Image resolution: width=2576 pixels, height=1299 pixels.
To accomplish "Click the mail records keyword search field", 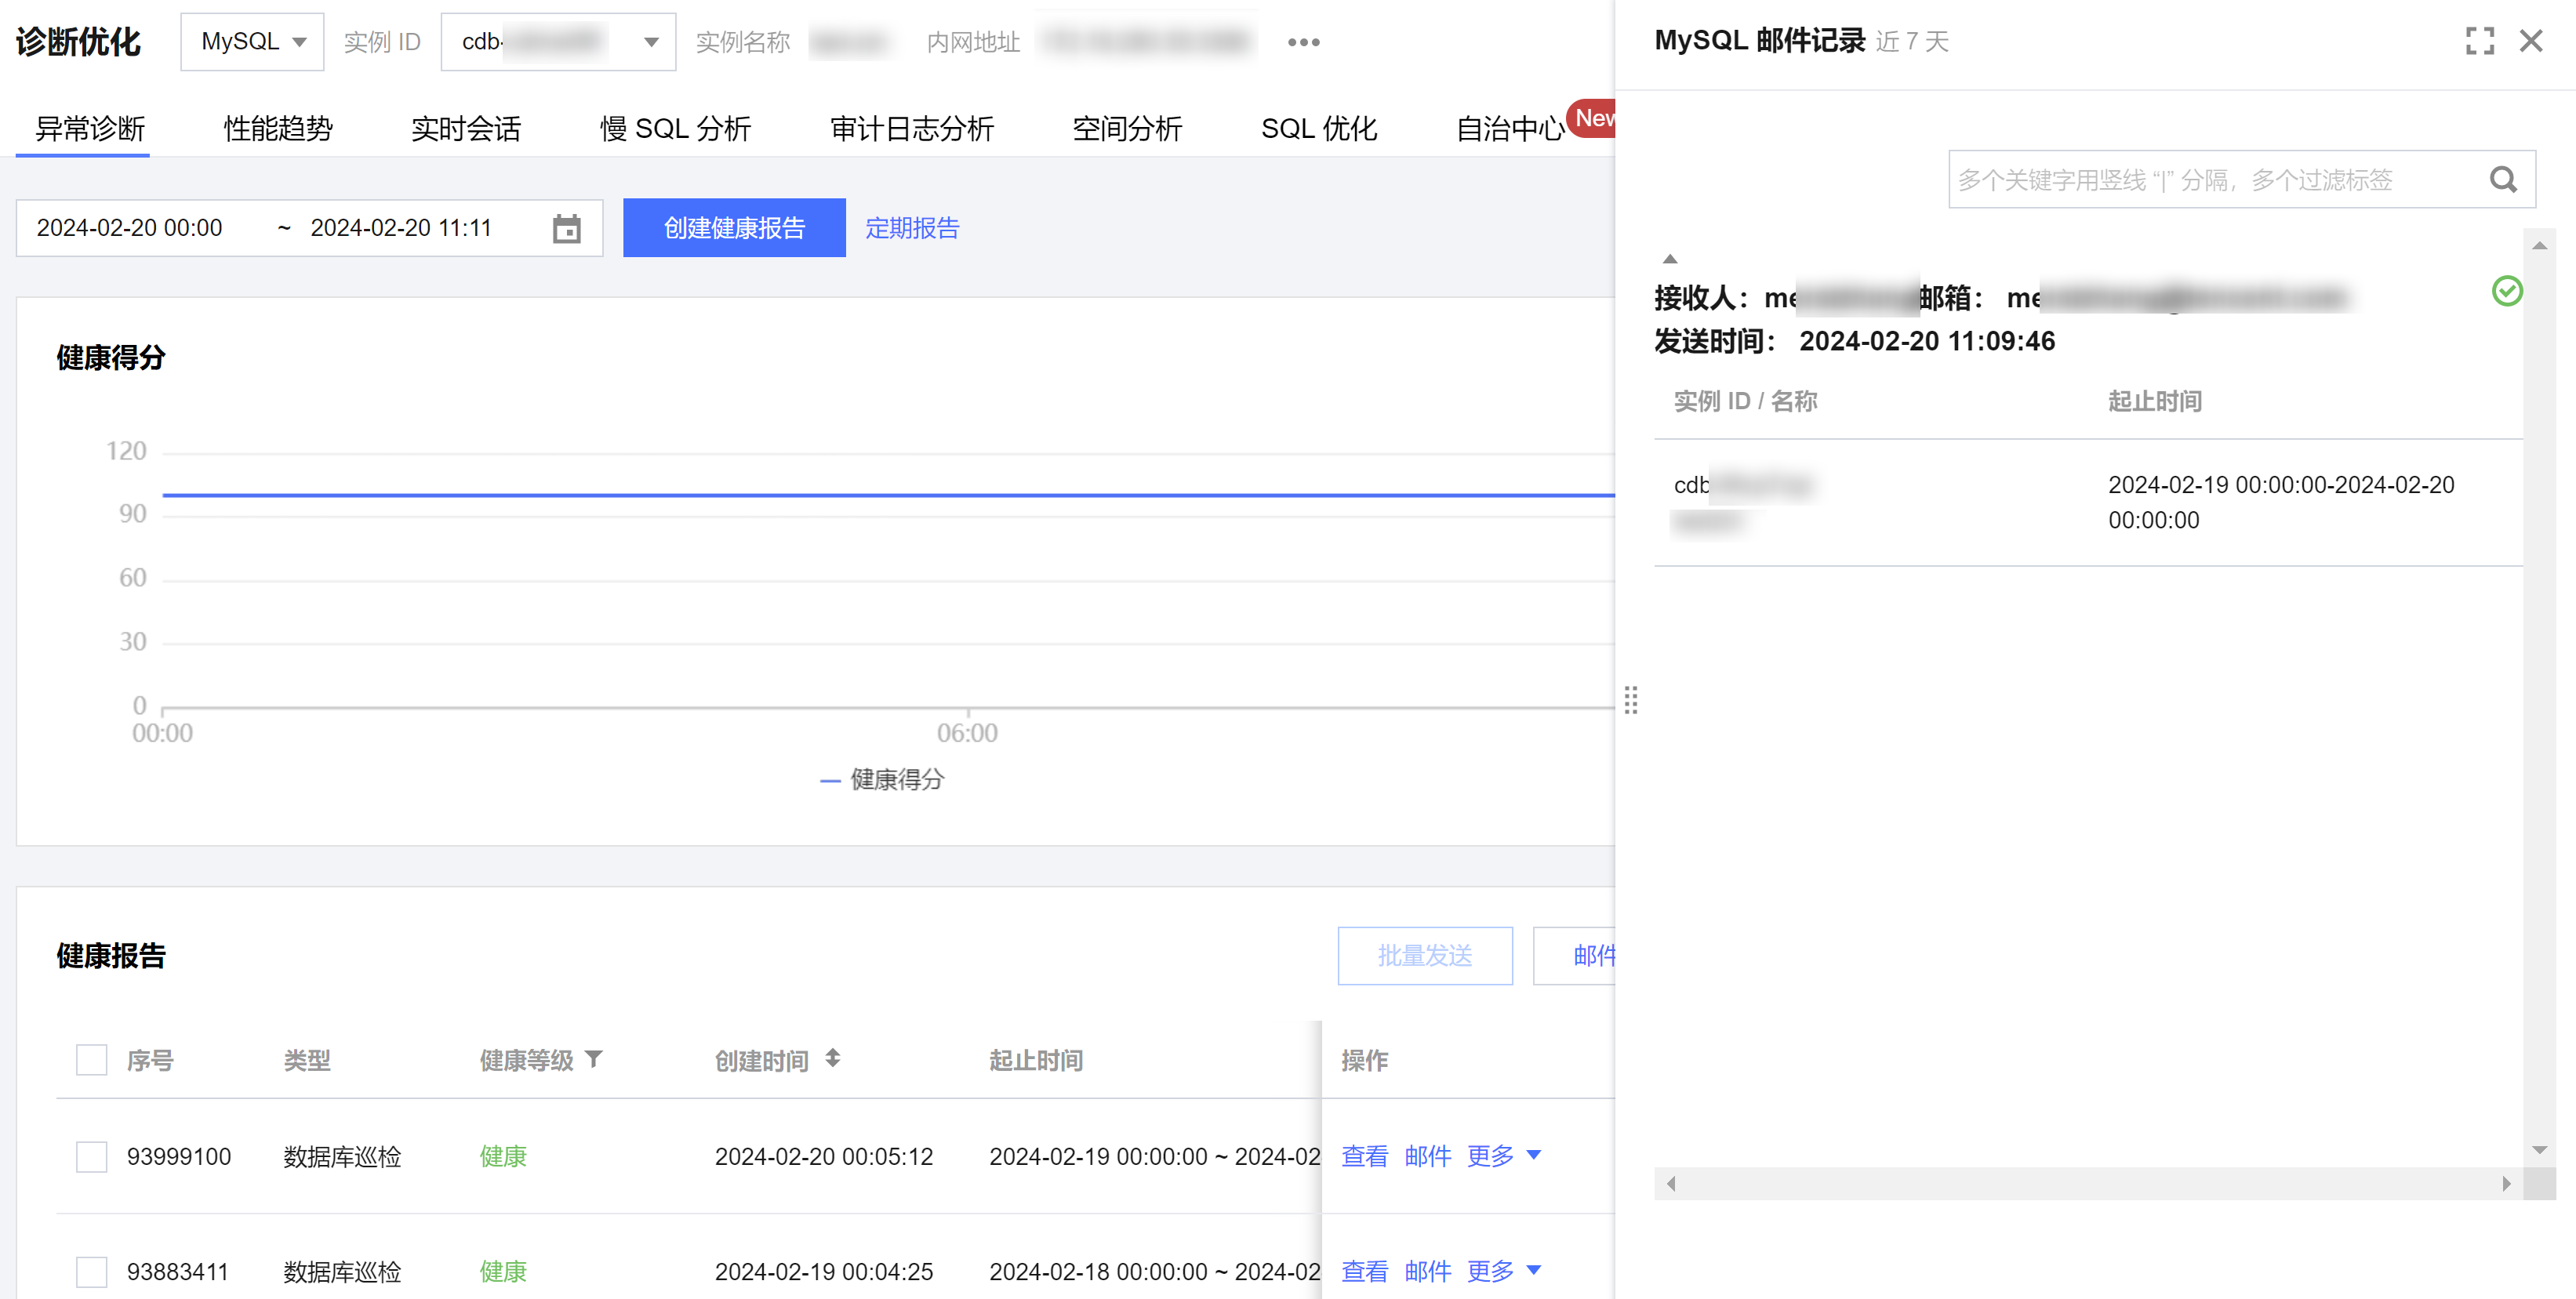I will [x=2200, y=180].
